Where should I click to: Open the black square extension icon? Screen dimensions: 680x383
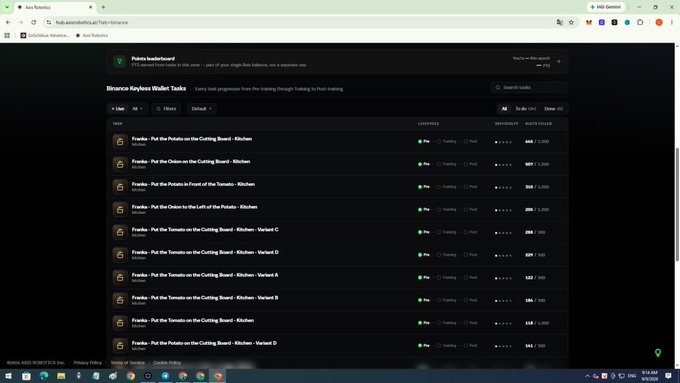pyautogui.click(x=615, y=22)
